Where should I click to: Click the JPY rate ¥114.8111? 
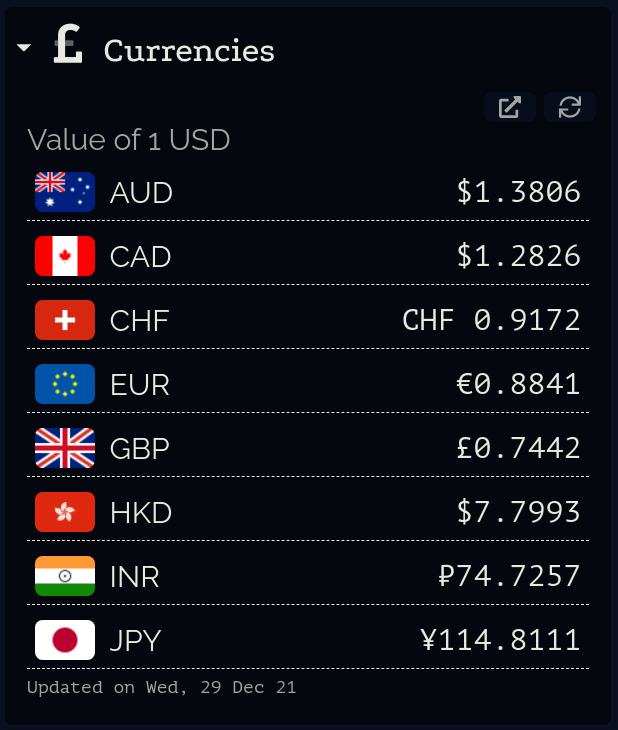click(x=500, y=640)
